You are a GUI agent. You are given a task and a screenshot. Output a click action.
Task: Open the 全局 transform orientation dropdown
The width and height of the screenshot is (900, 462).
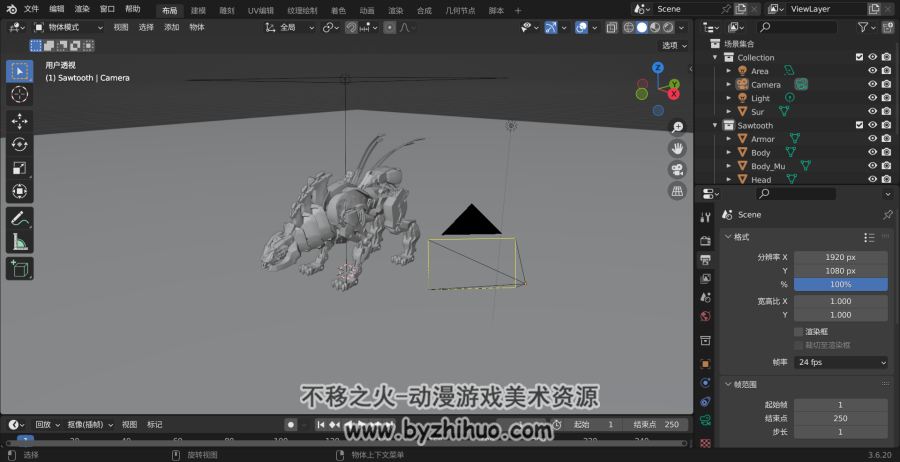[x=290, y=27]
